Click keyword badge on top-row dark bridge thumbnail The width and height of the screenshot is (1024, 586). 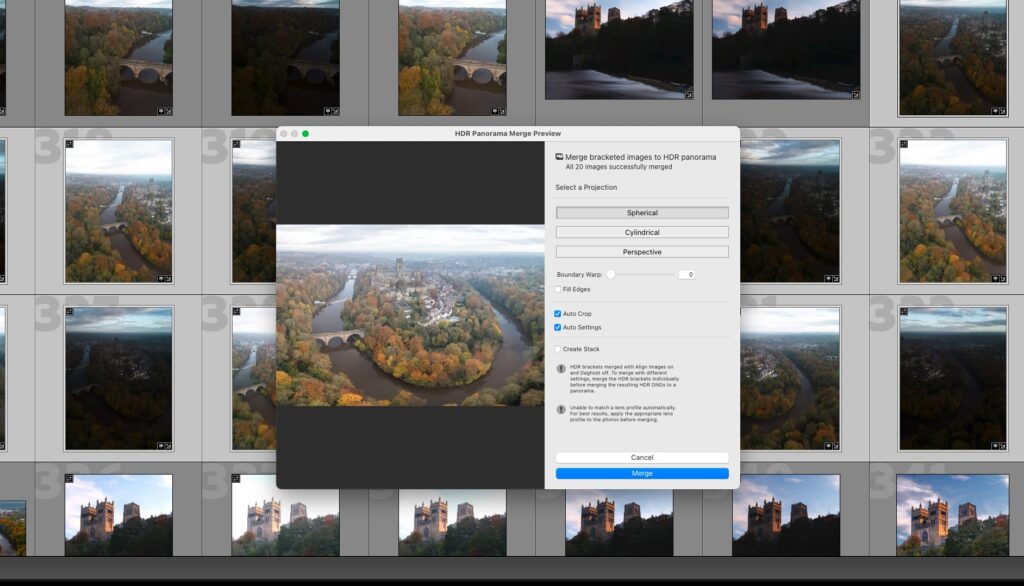click(x=327, y=111)
